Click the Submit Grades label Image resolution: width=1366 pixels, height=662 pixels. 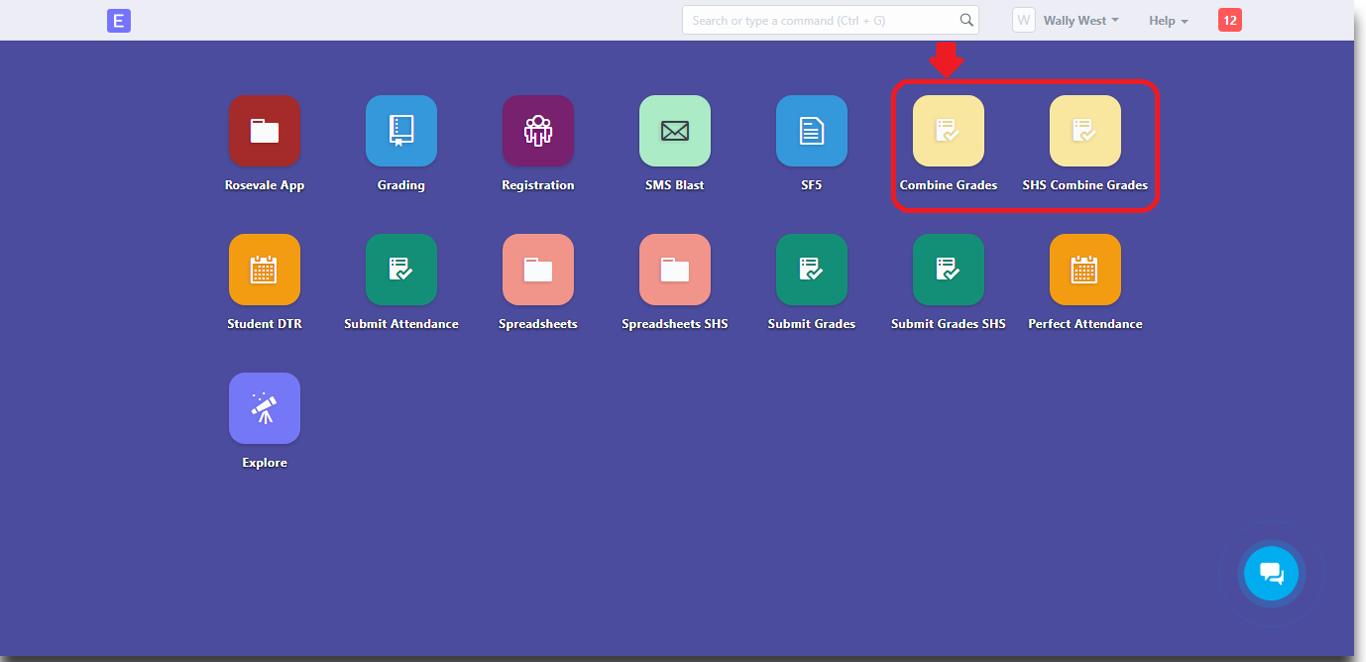(x=812, y=324)
